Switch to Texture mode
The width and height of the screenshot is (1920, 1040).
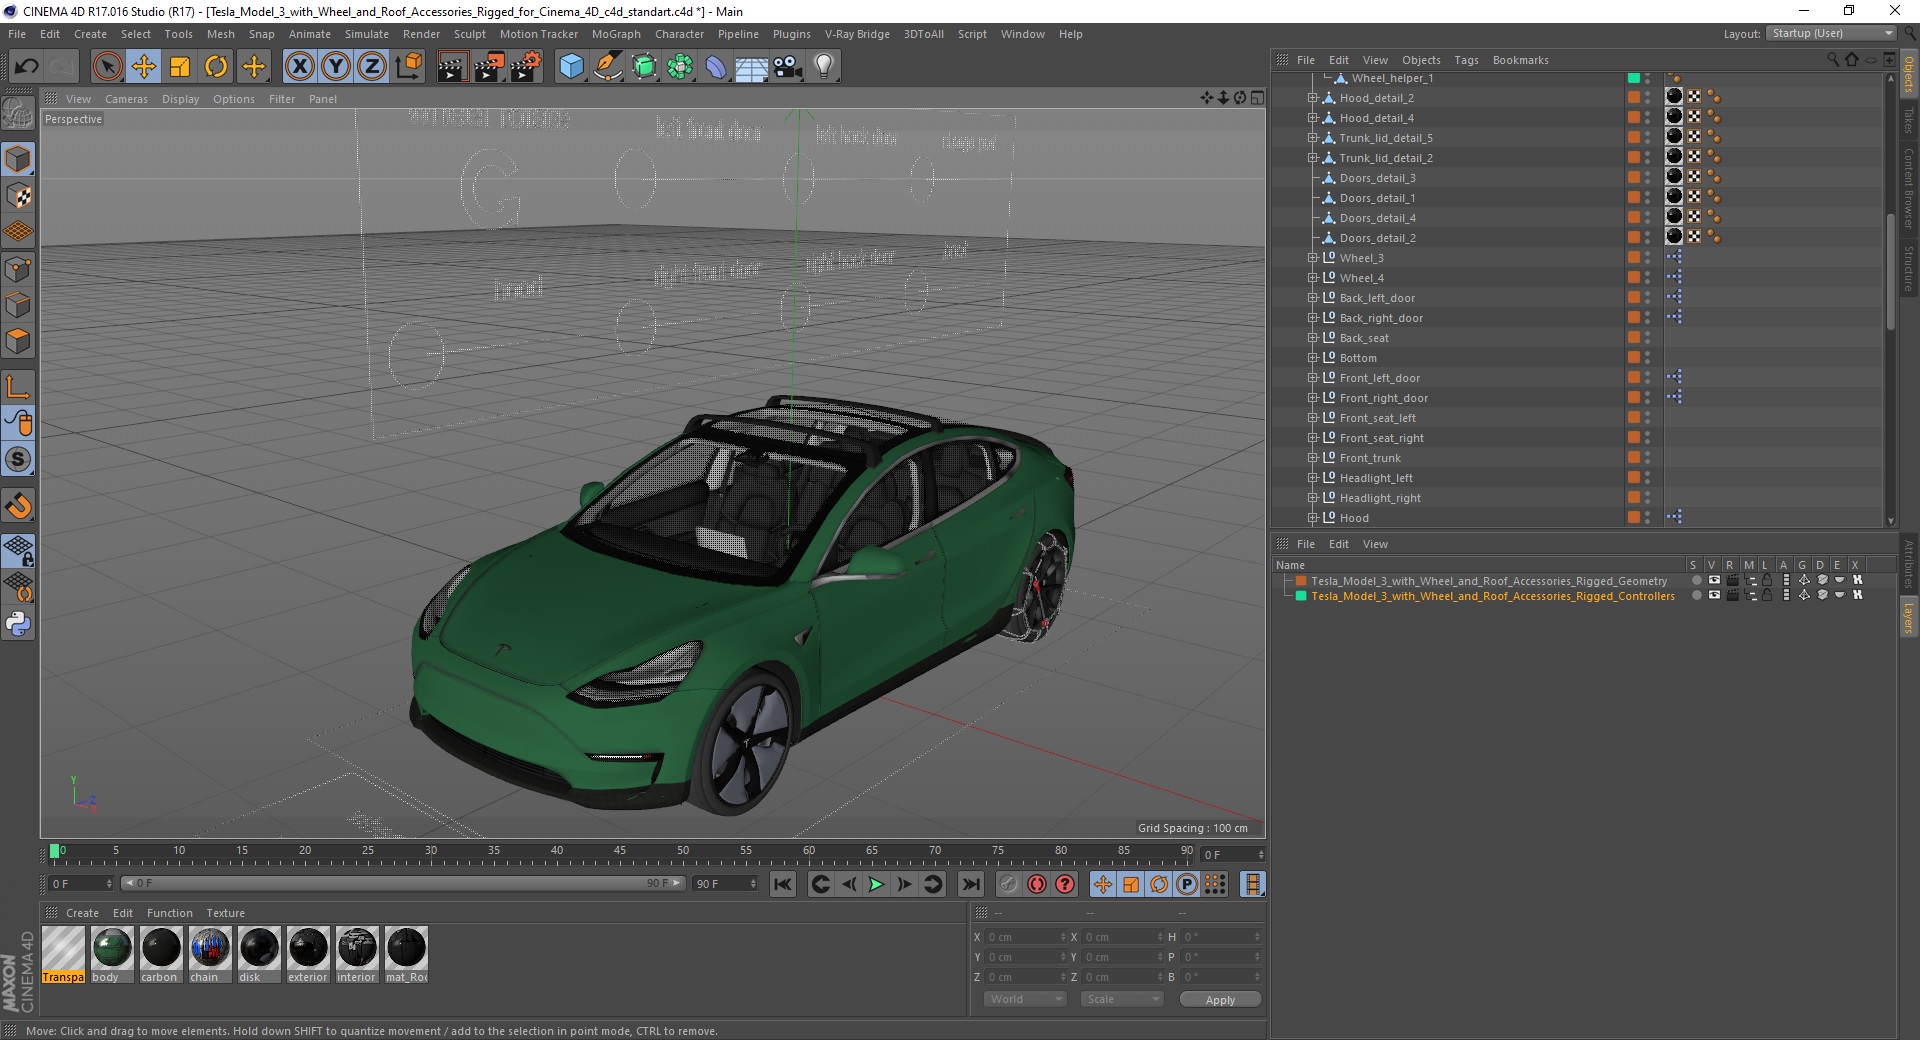point(18,195)
